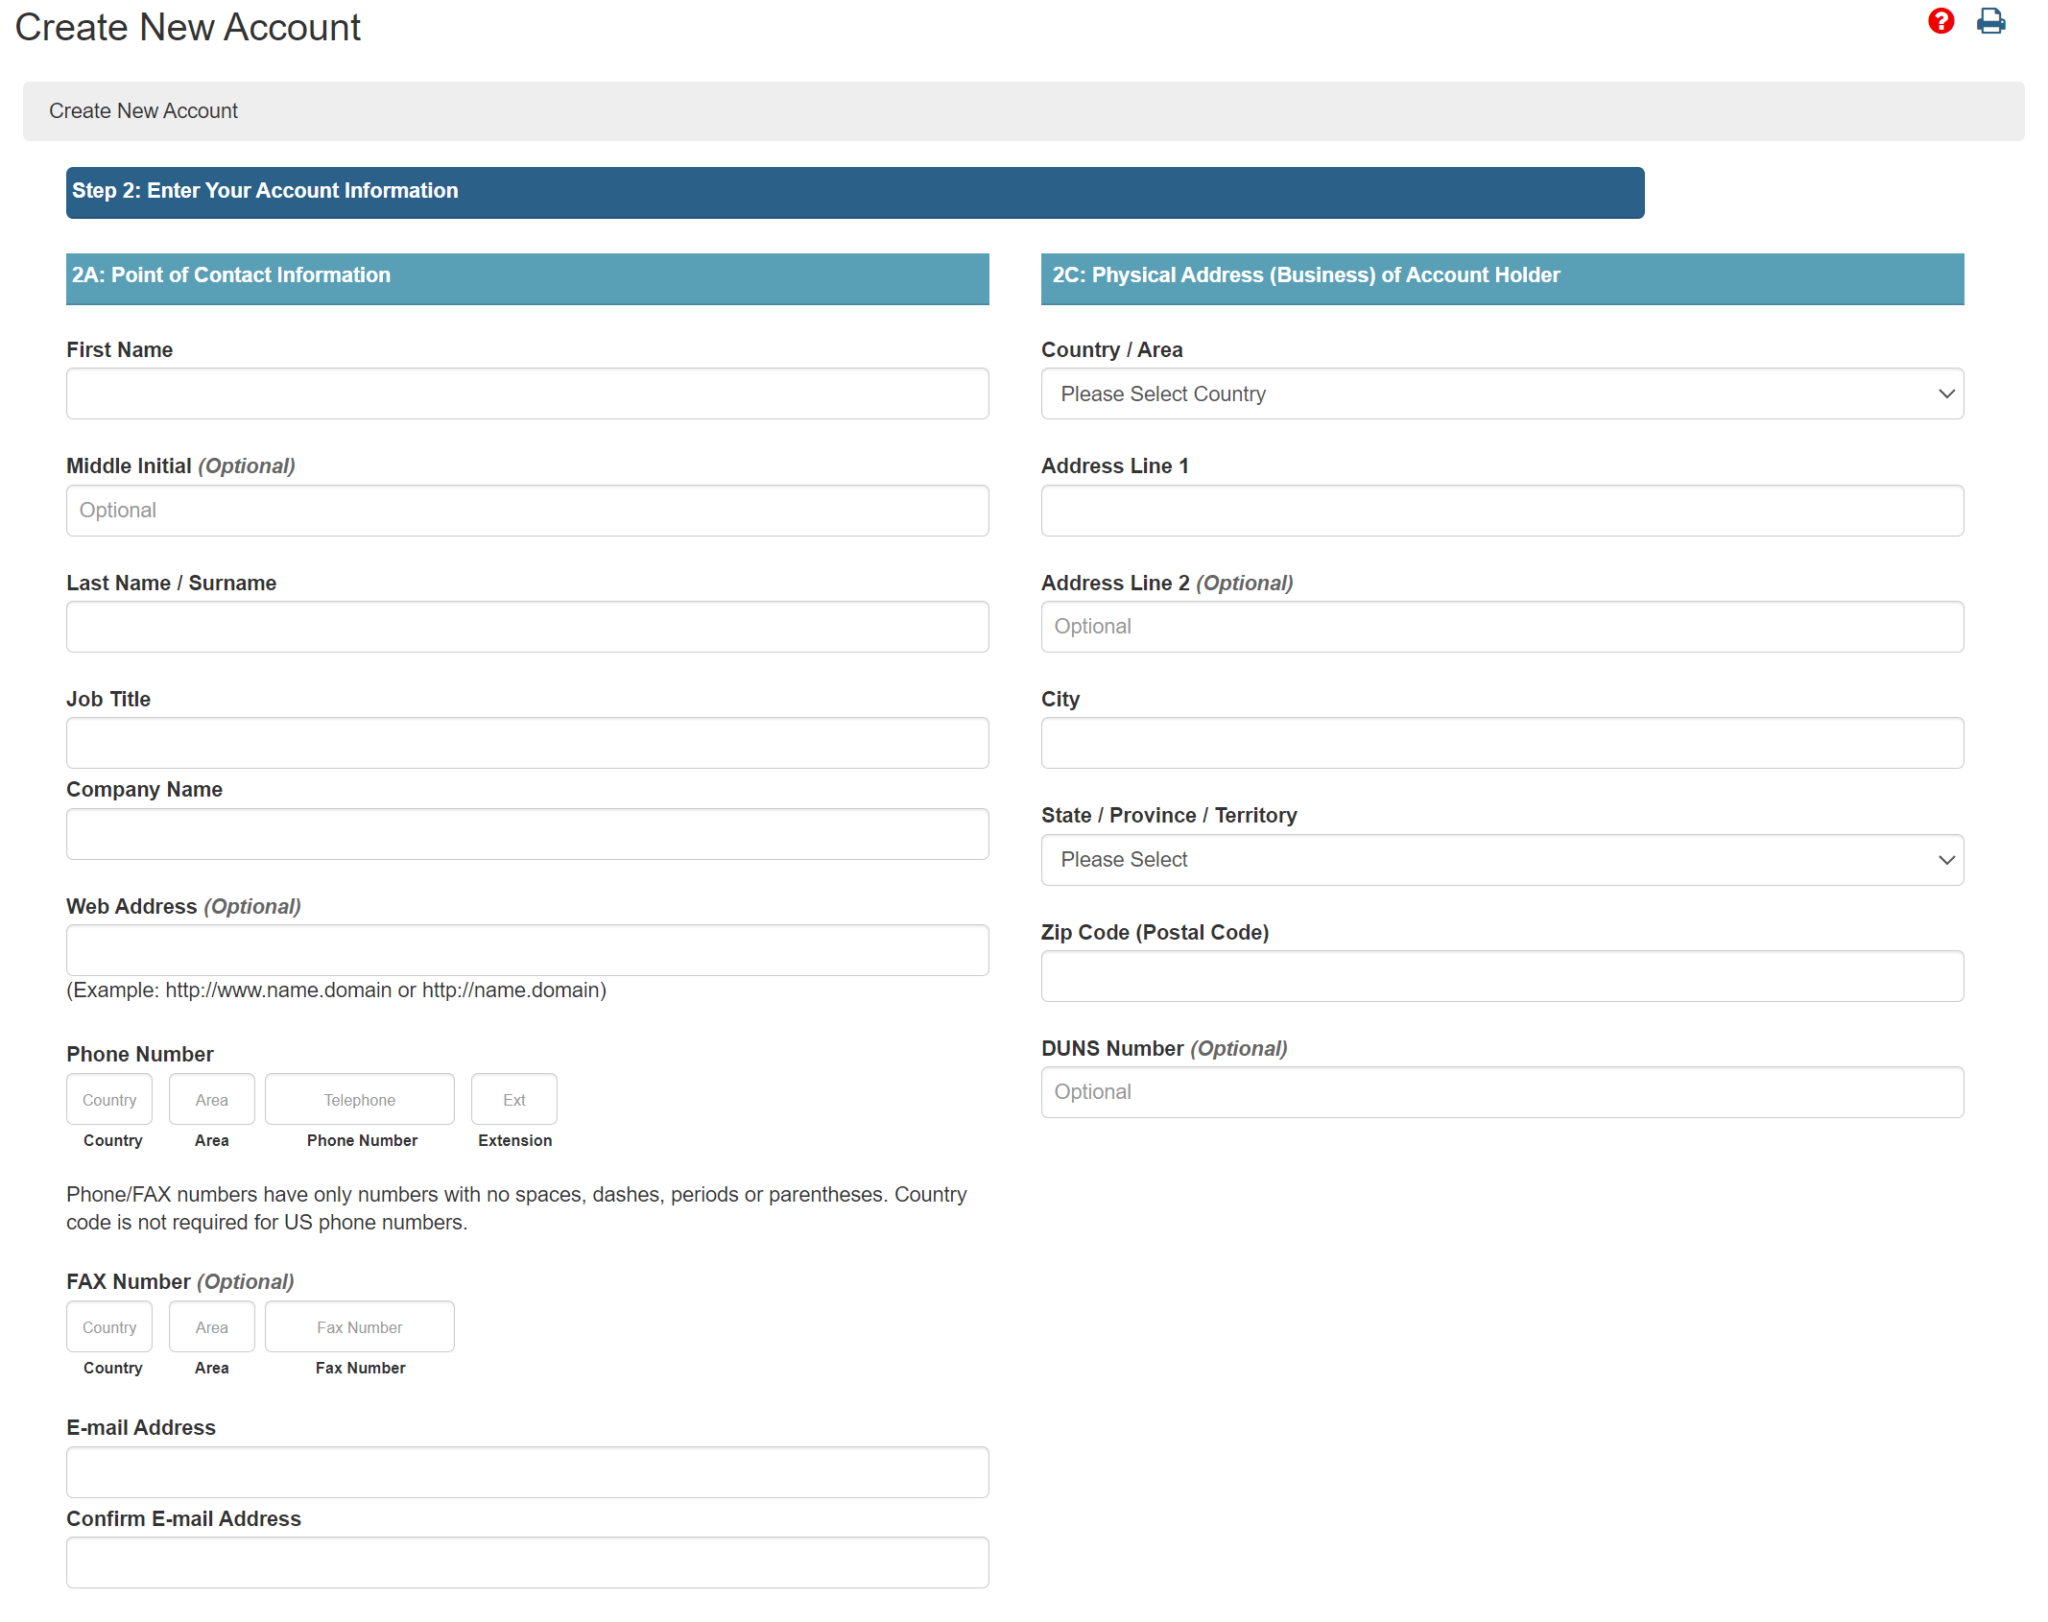Click the phone Area code box
This screenshot has width=2048, height=1622.
211,1099
